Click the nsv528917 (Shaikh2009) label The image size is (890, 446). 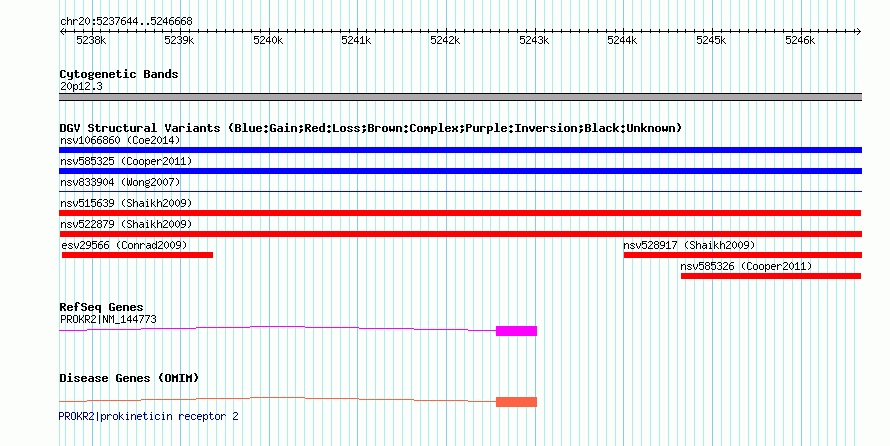[x=690, y=245]
